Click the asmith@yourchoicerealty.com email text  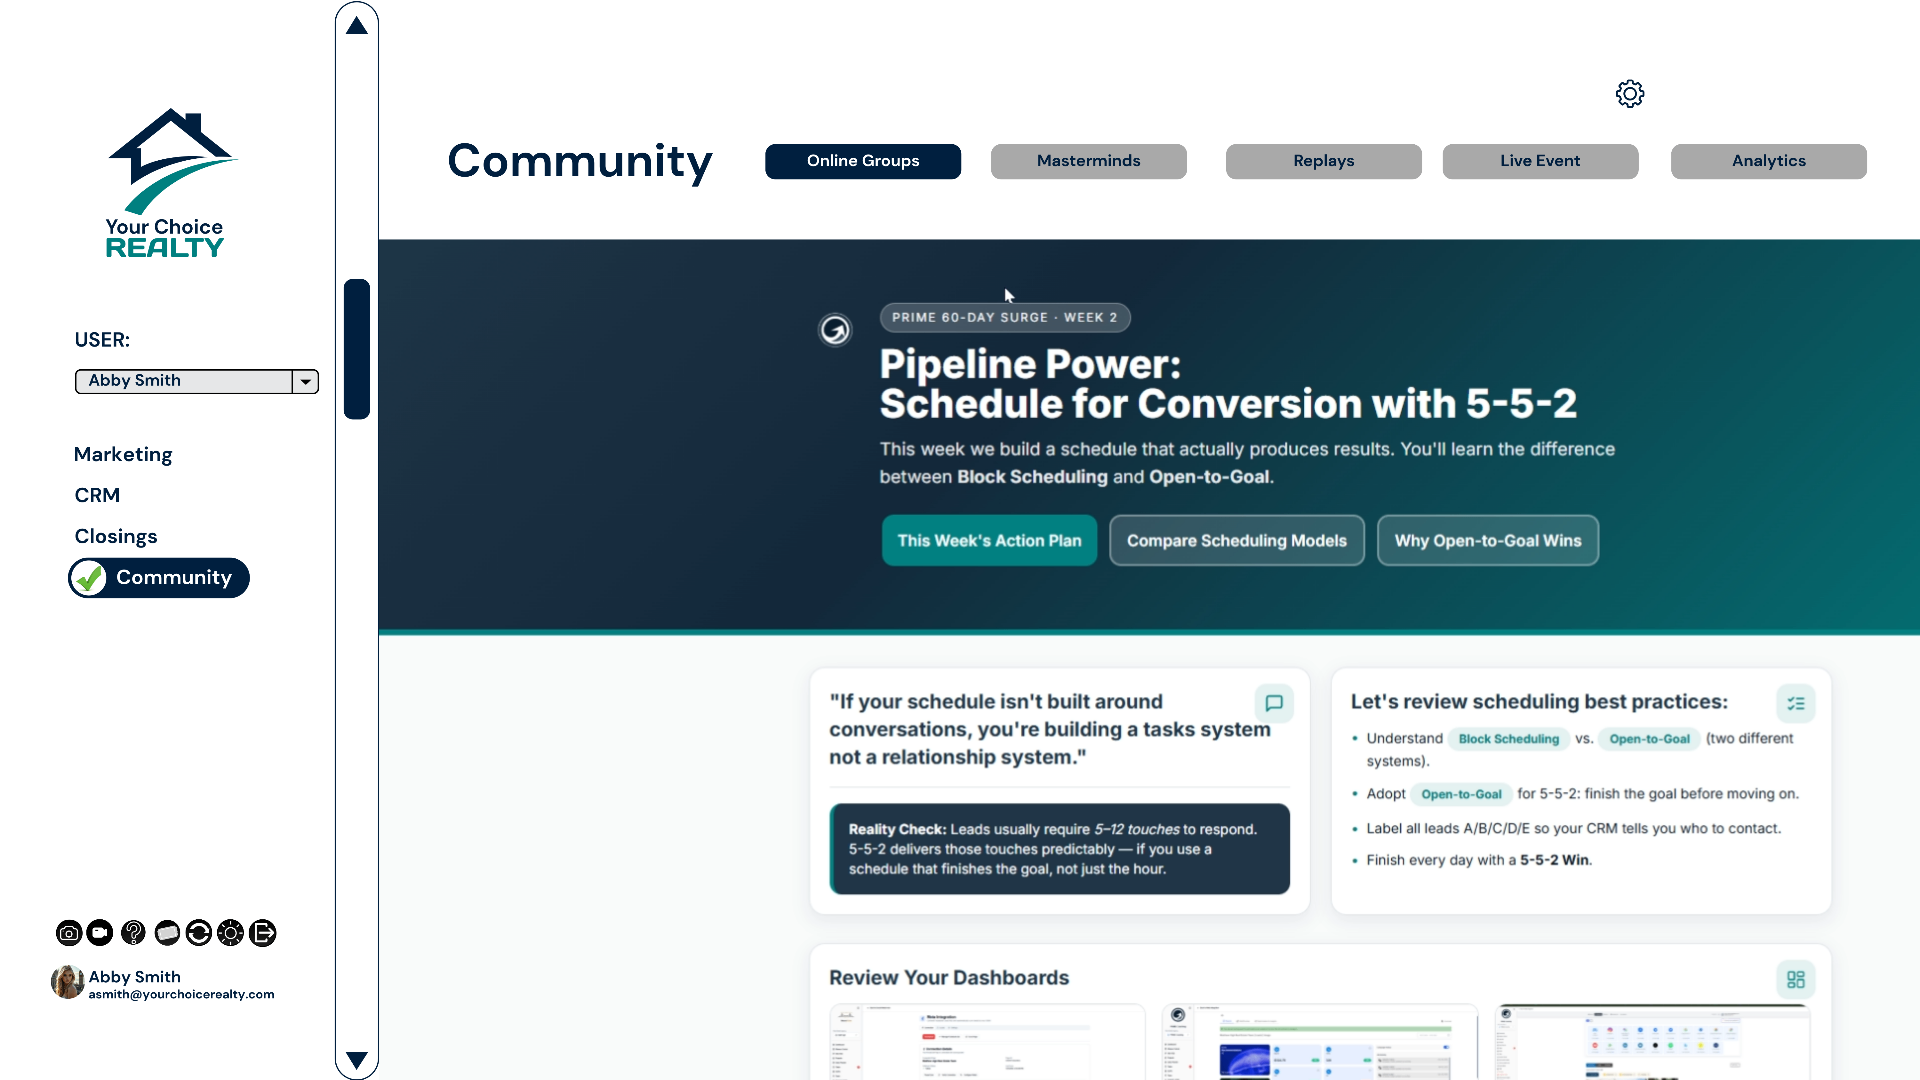181,994
